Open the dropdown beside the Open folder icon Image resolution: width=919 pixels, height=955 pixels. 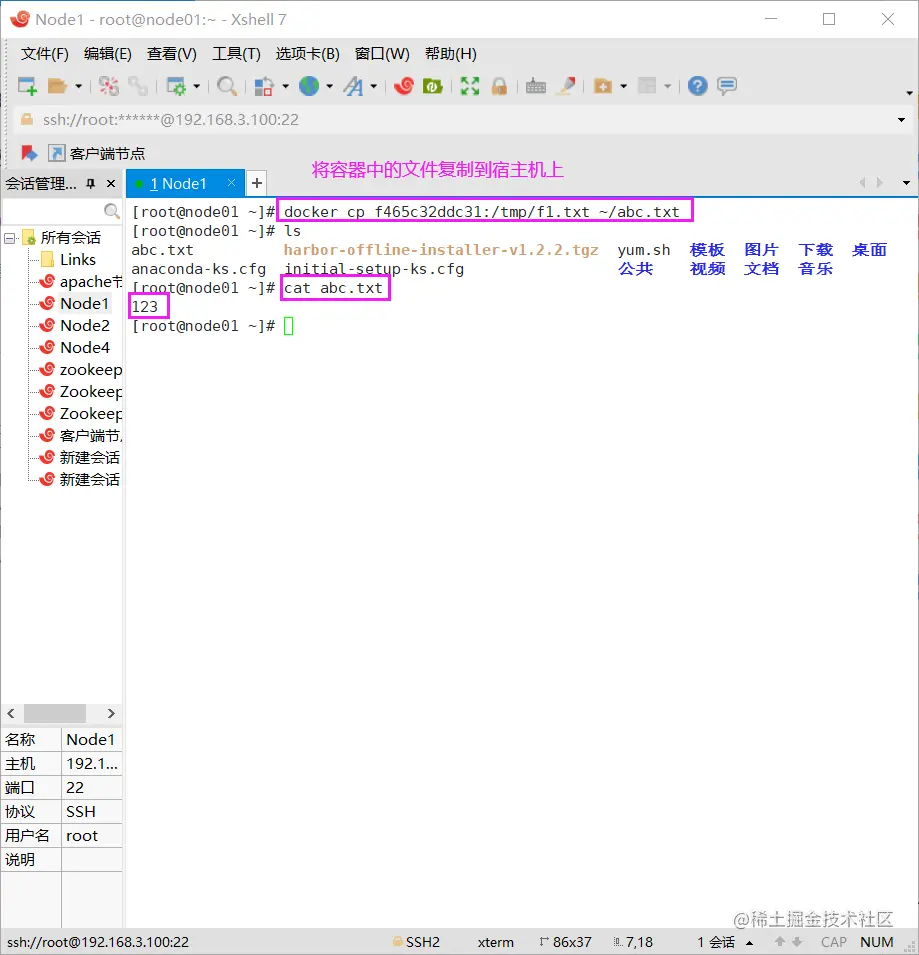(x=79, y=86)
